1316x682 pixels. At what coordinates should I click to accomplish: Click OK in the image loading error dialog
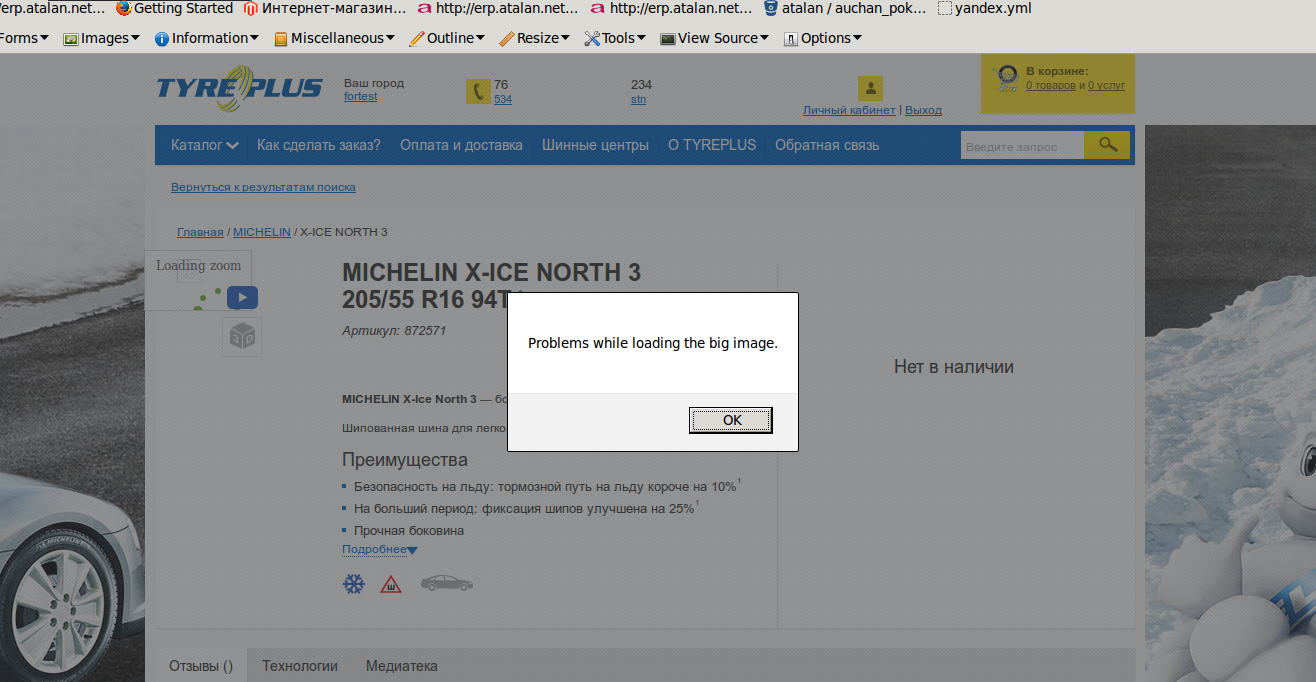[x=731, y=420]
